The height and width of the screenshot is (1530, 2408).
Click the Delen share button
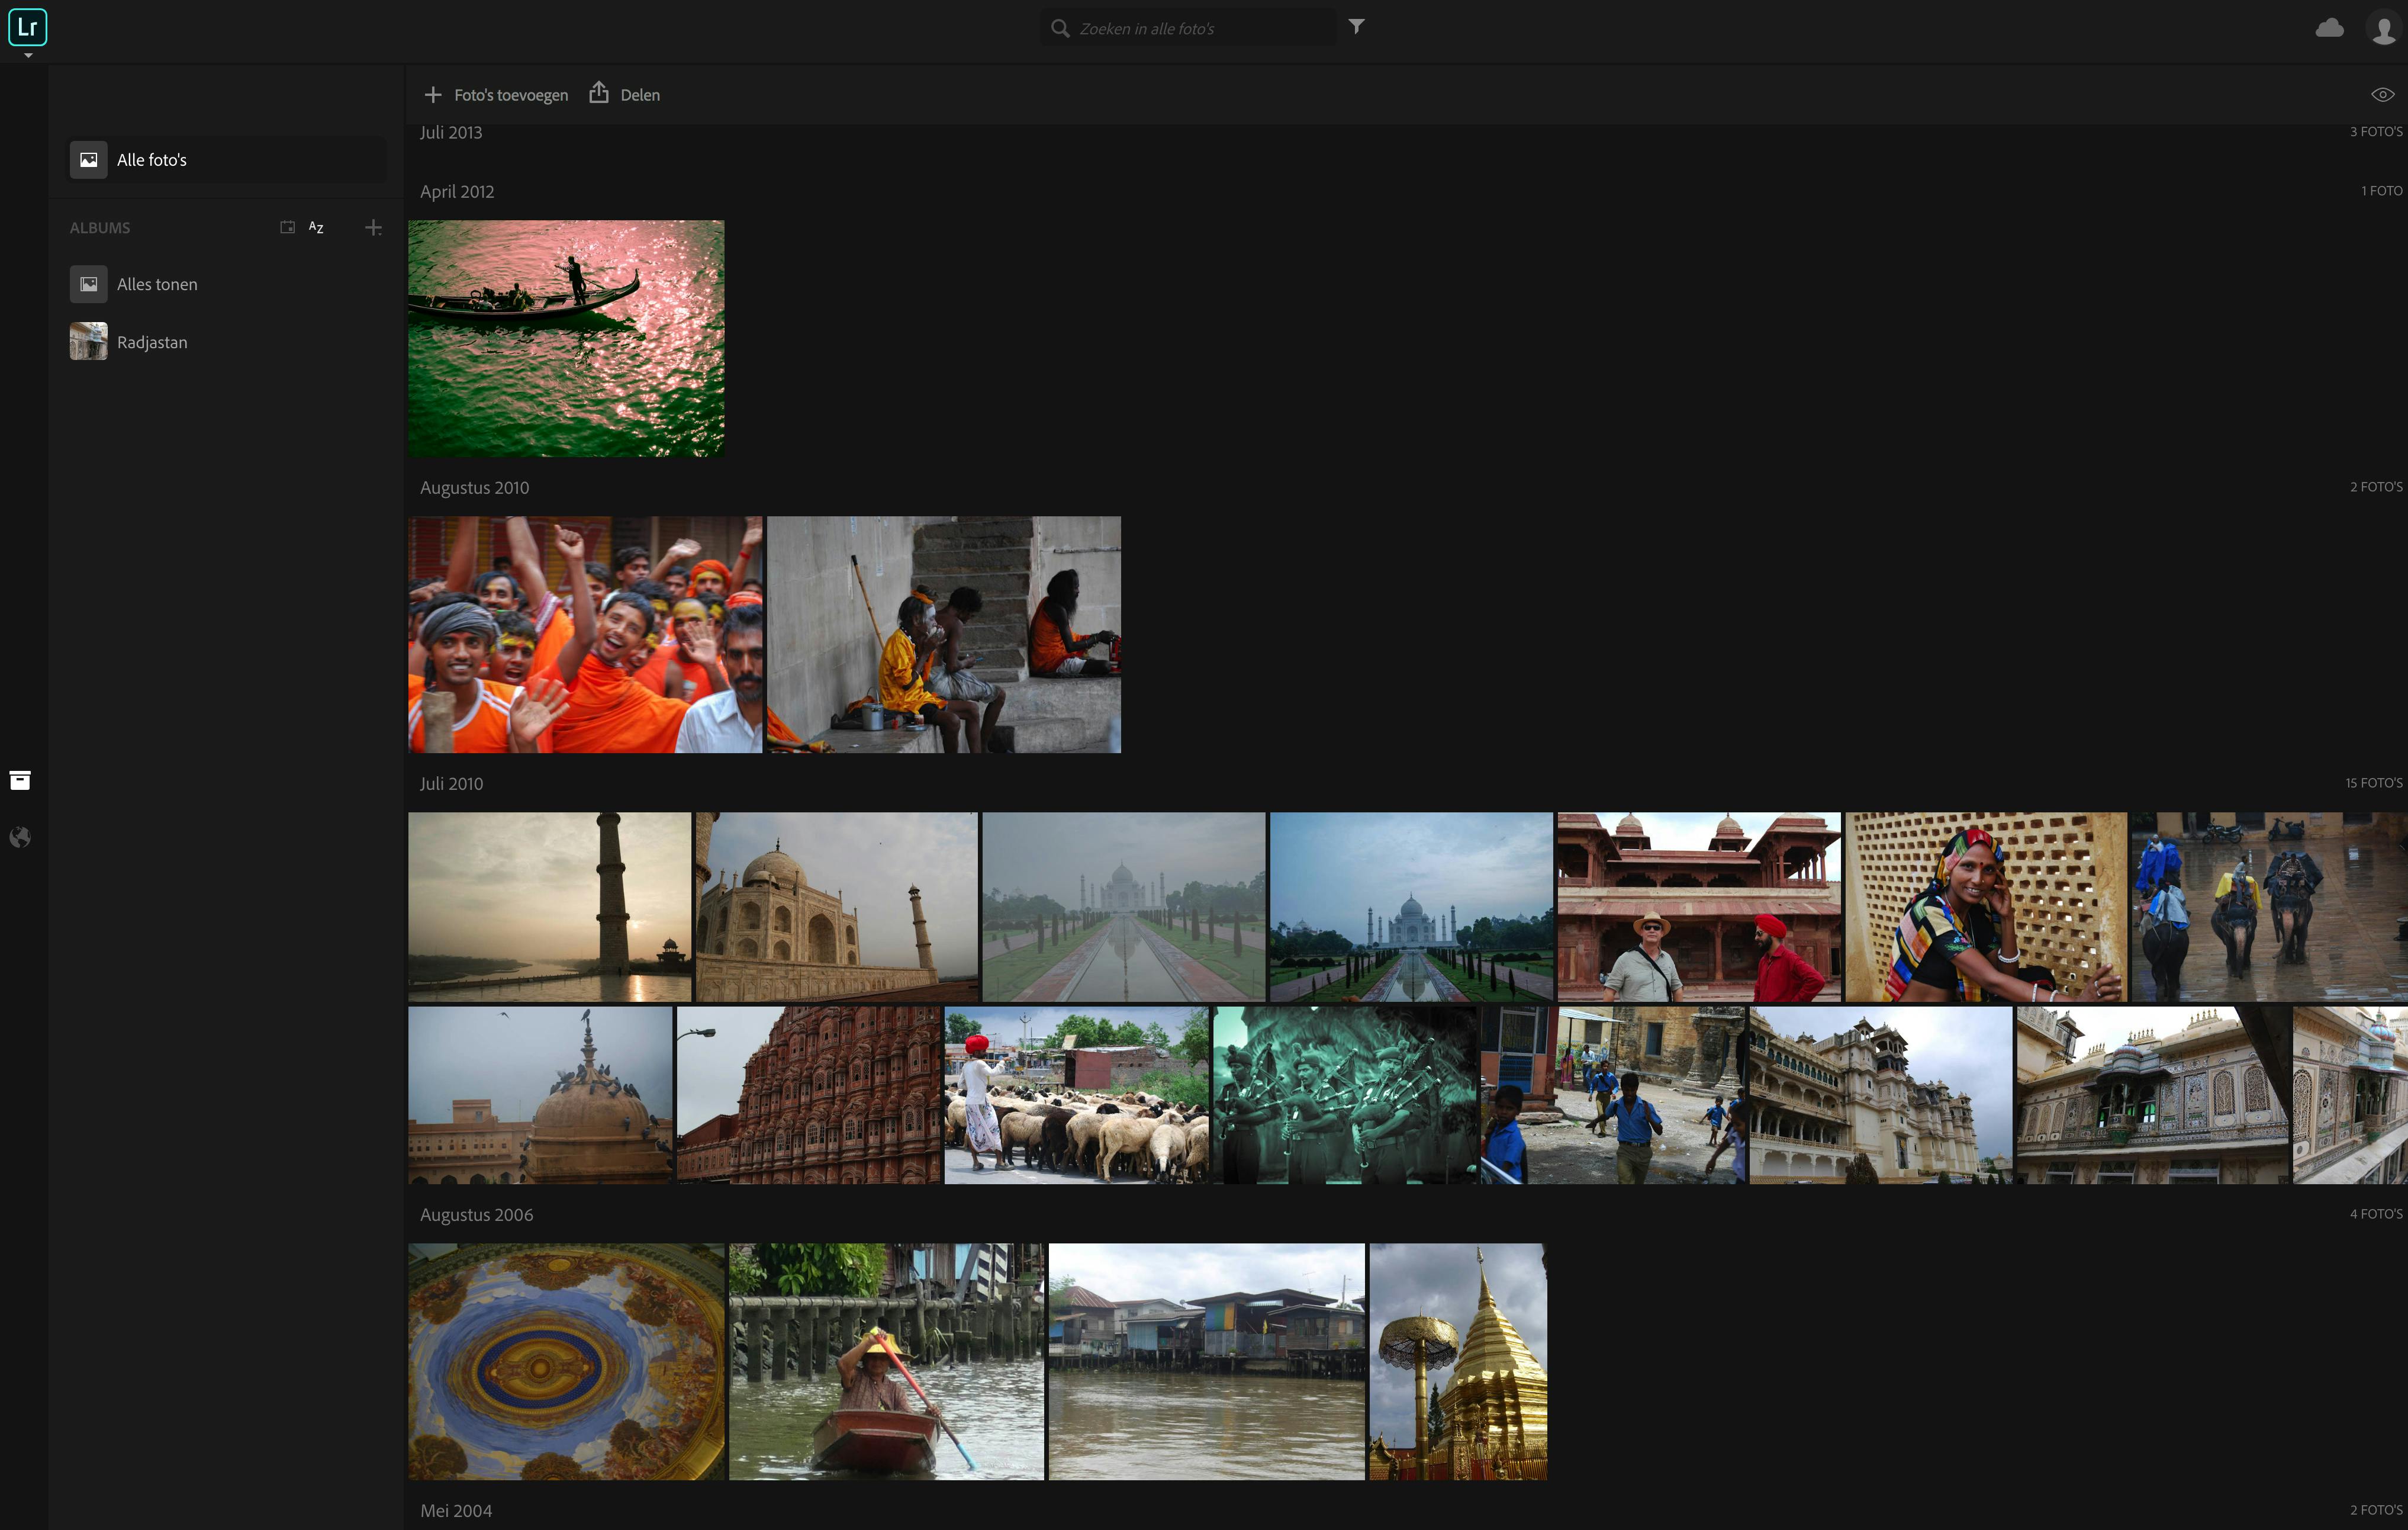coord(625,95)
